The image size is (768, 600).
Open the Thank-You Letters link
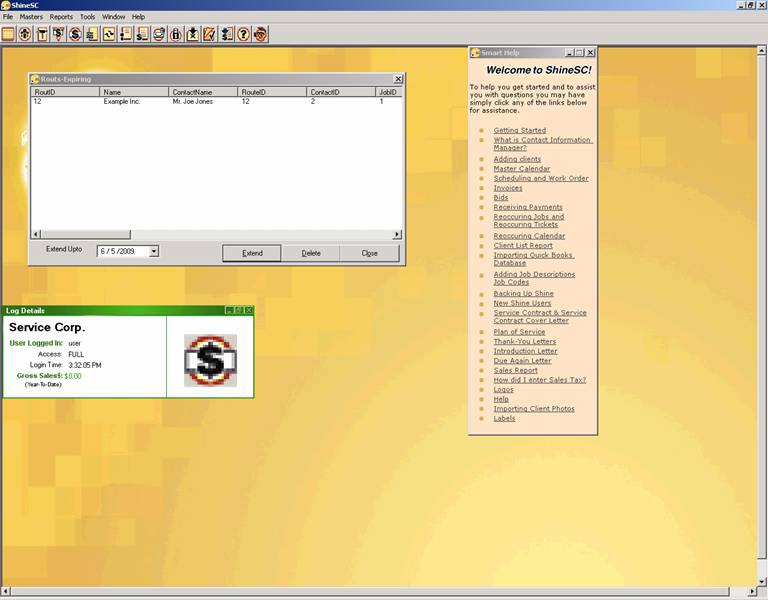525,341
